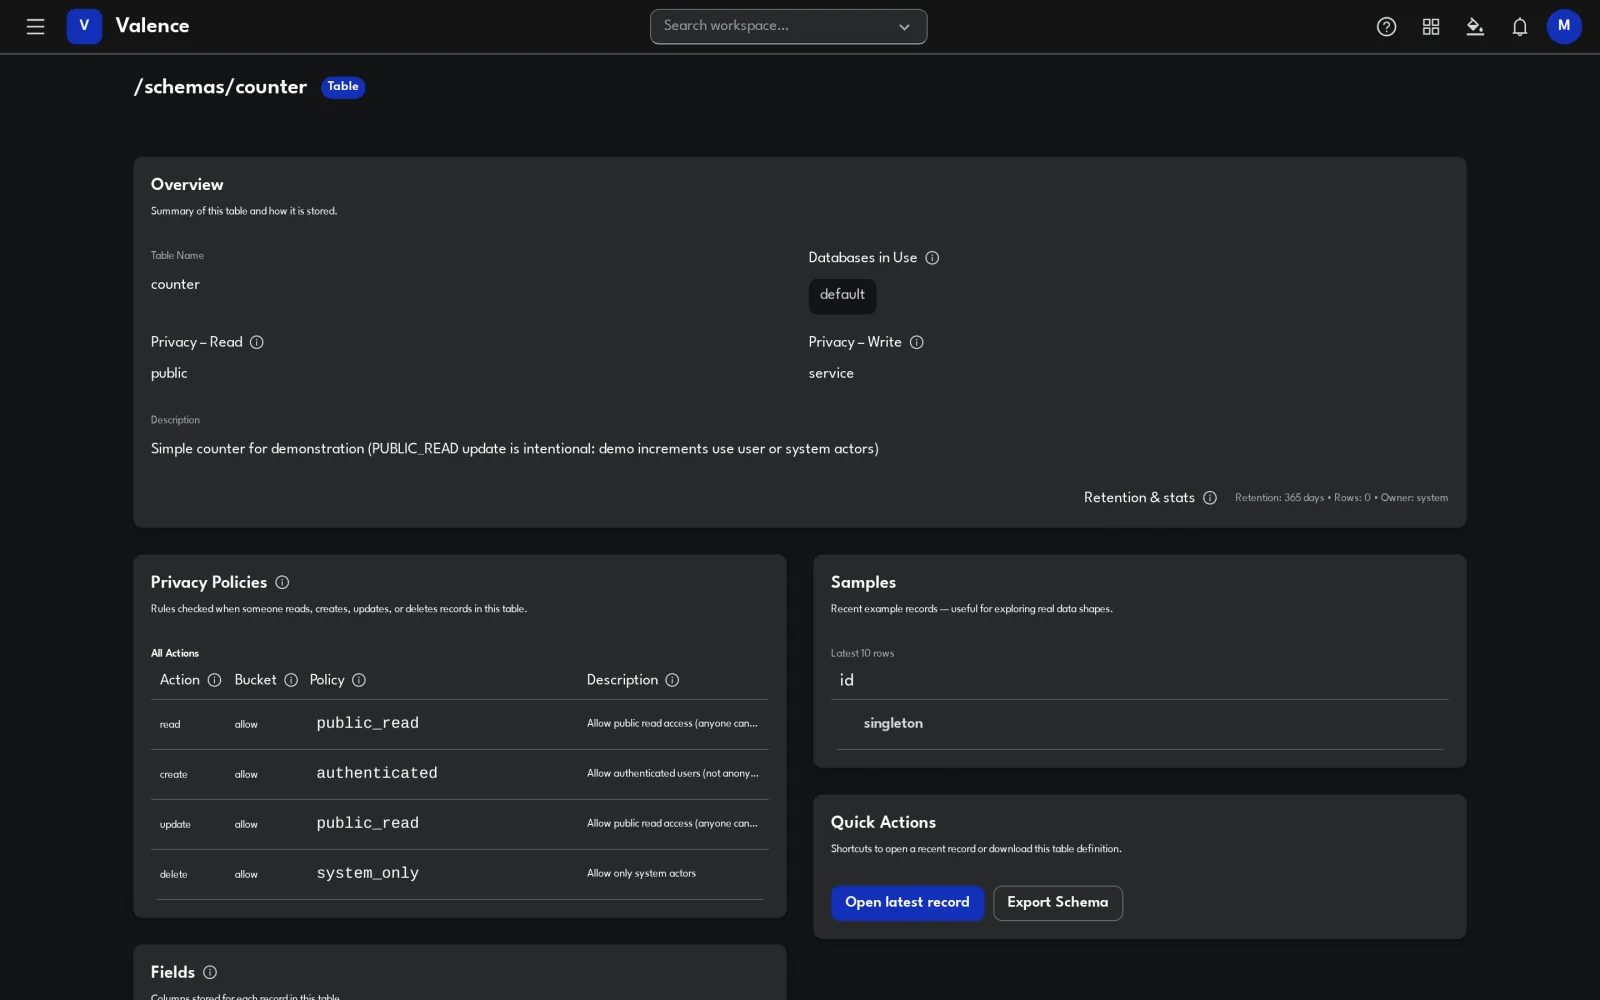Open the user avatar M menu
Image resolution: width=1600 pixels, height=1000 pixels.
pyautogui.click(x=1564, y=26)
